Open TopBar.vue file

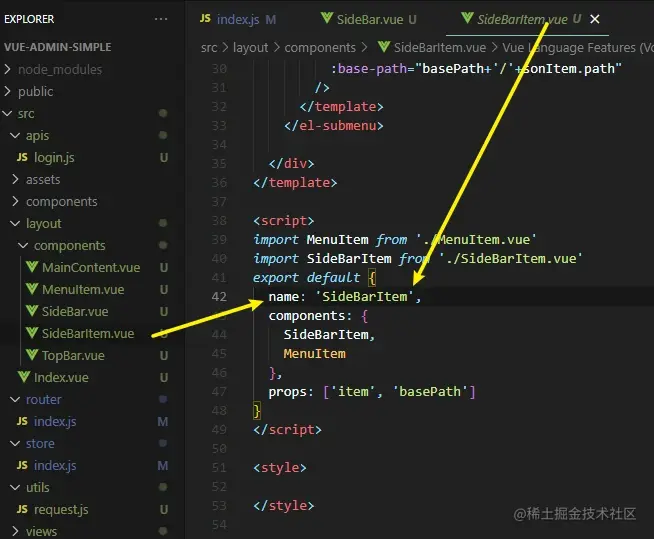coord(73,355)
